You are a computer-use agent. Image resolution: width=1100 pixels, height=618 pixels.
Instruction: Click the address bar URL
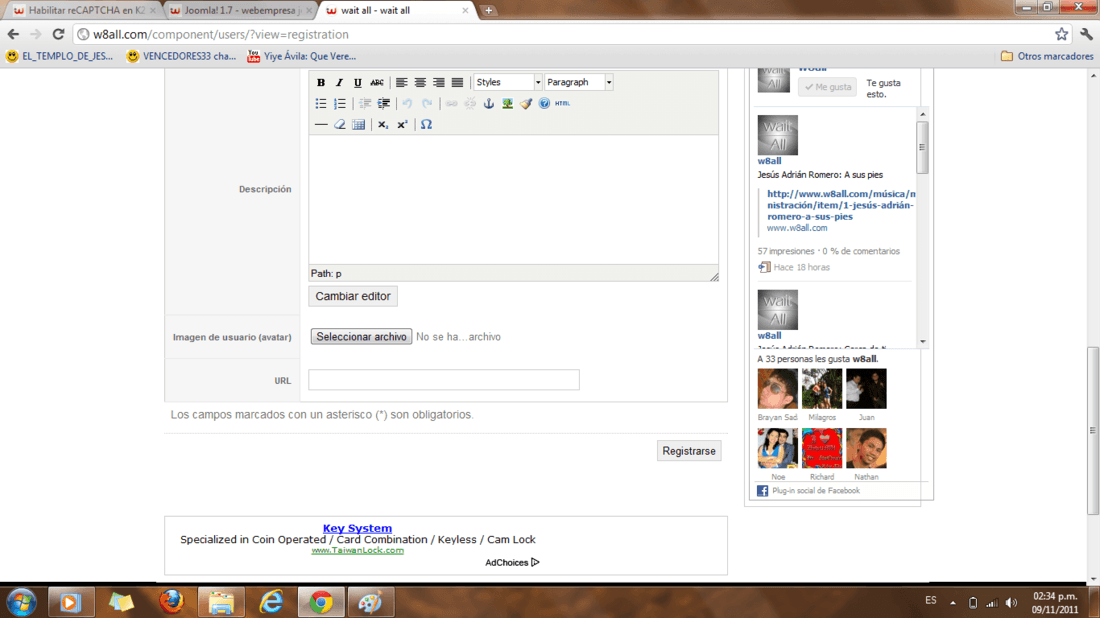click(x=221, y=34)
